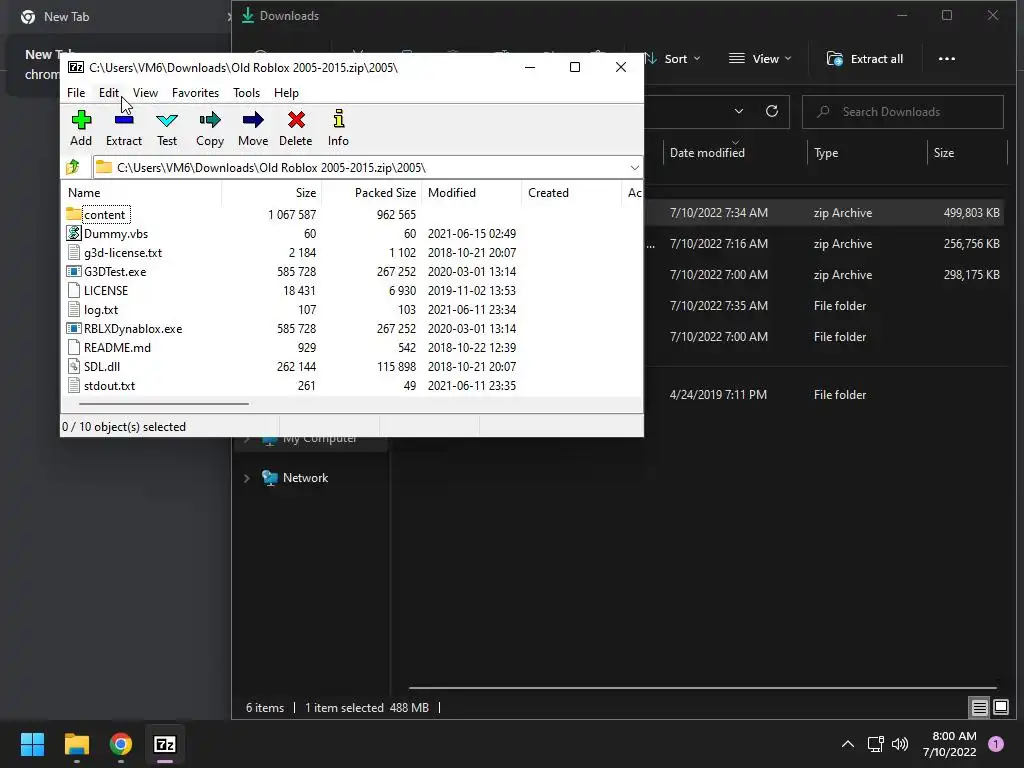The image size is (1024, 768).
Task: Click the 7-Zip taskbar icon
Action: tap(165, 744)
